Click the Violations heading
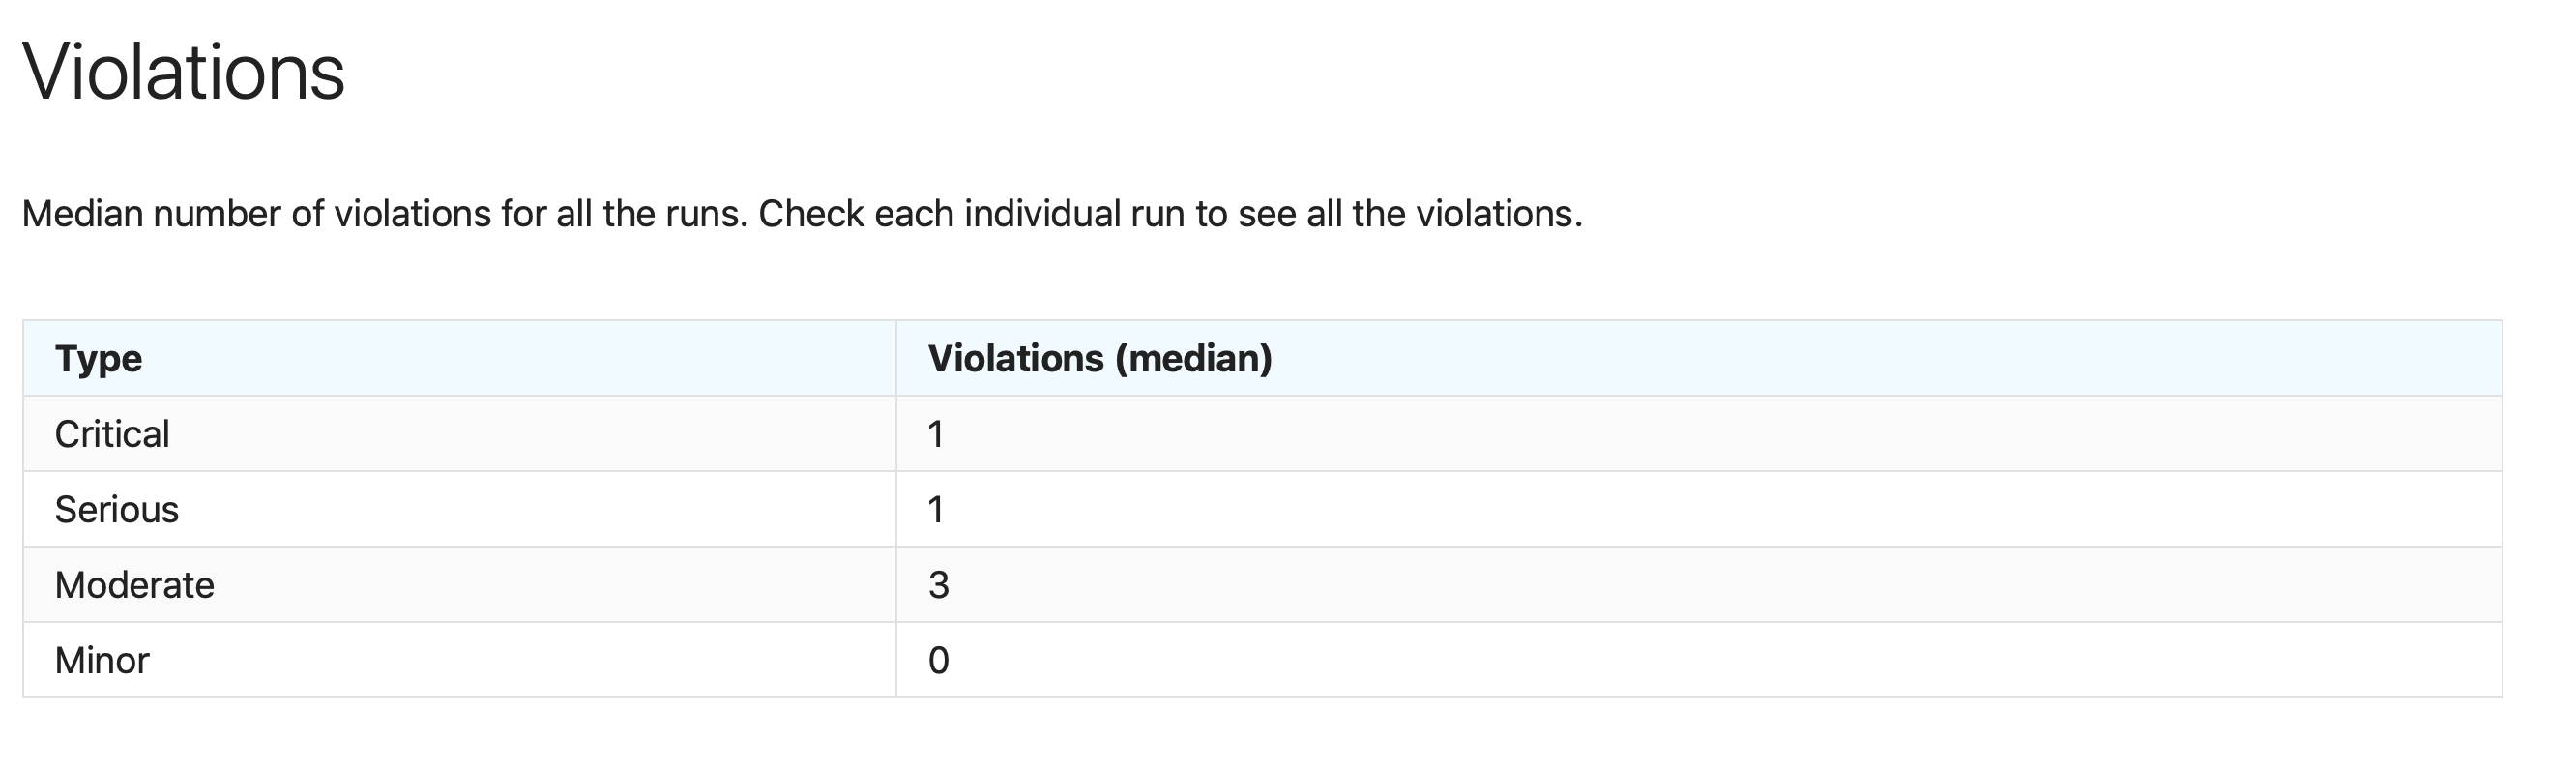 coord(183,72)
